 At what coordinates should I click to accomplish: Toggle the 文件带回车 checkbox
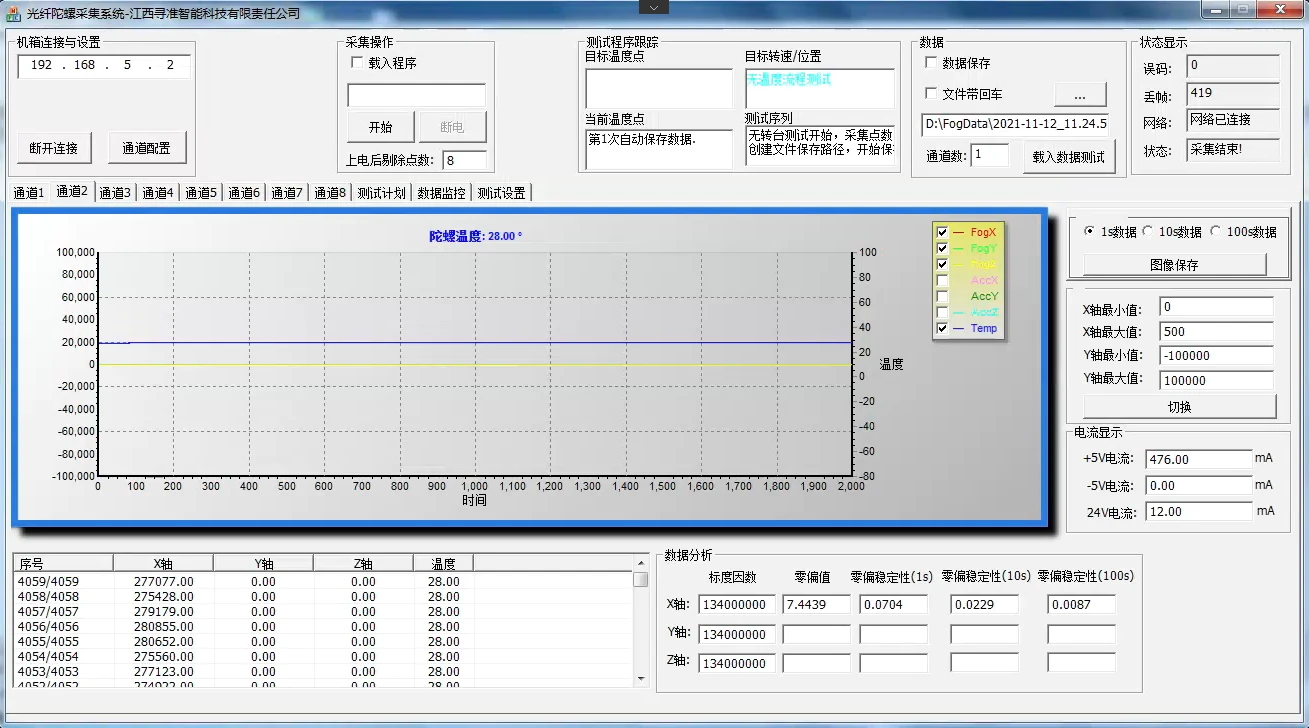[x=931, y=94]
